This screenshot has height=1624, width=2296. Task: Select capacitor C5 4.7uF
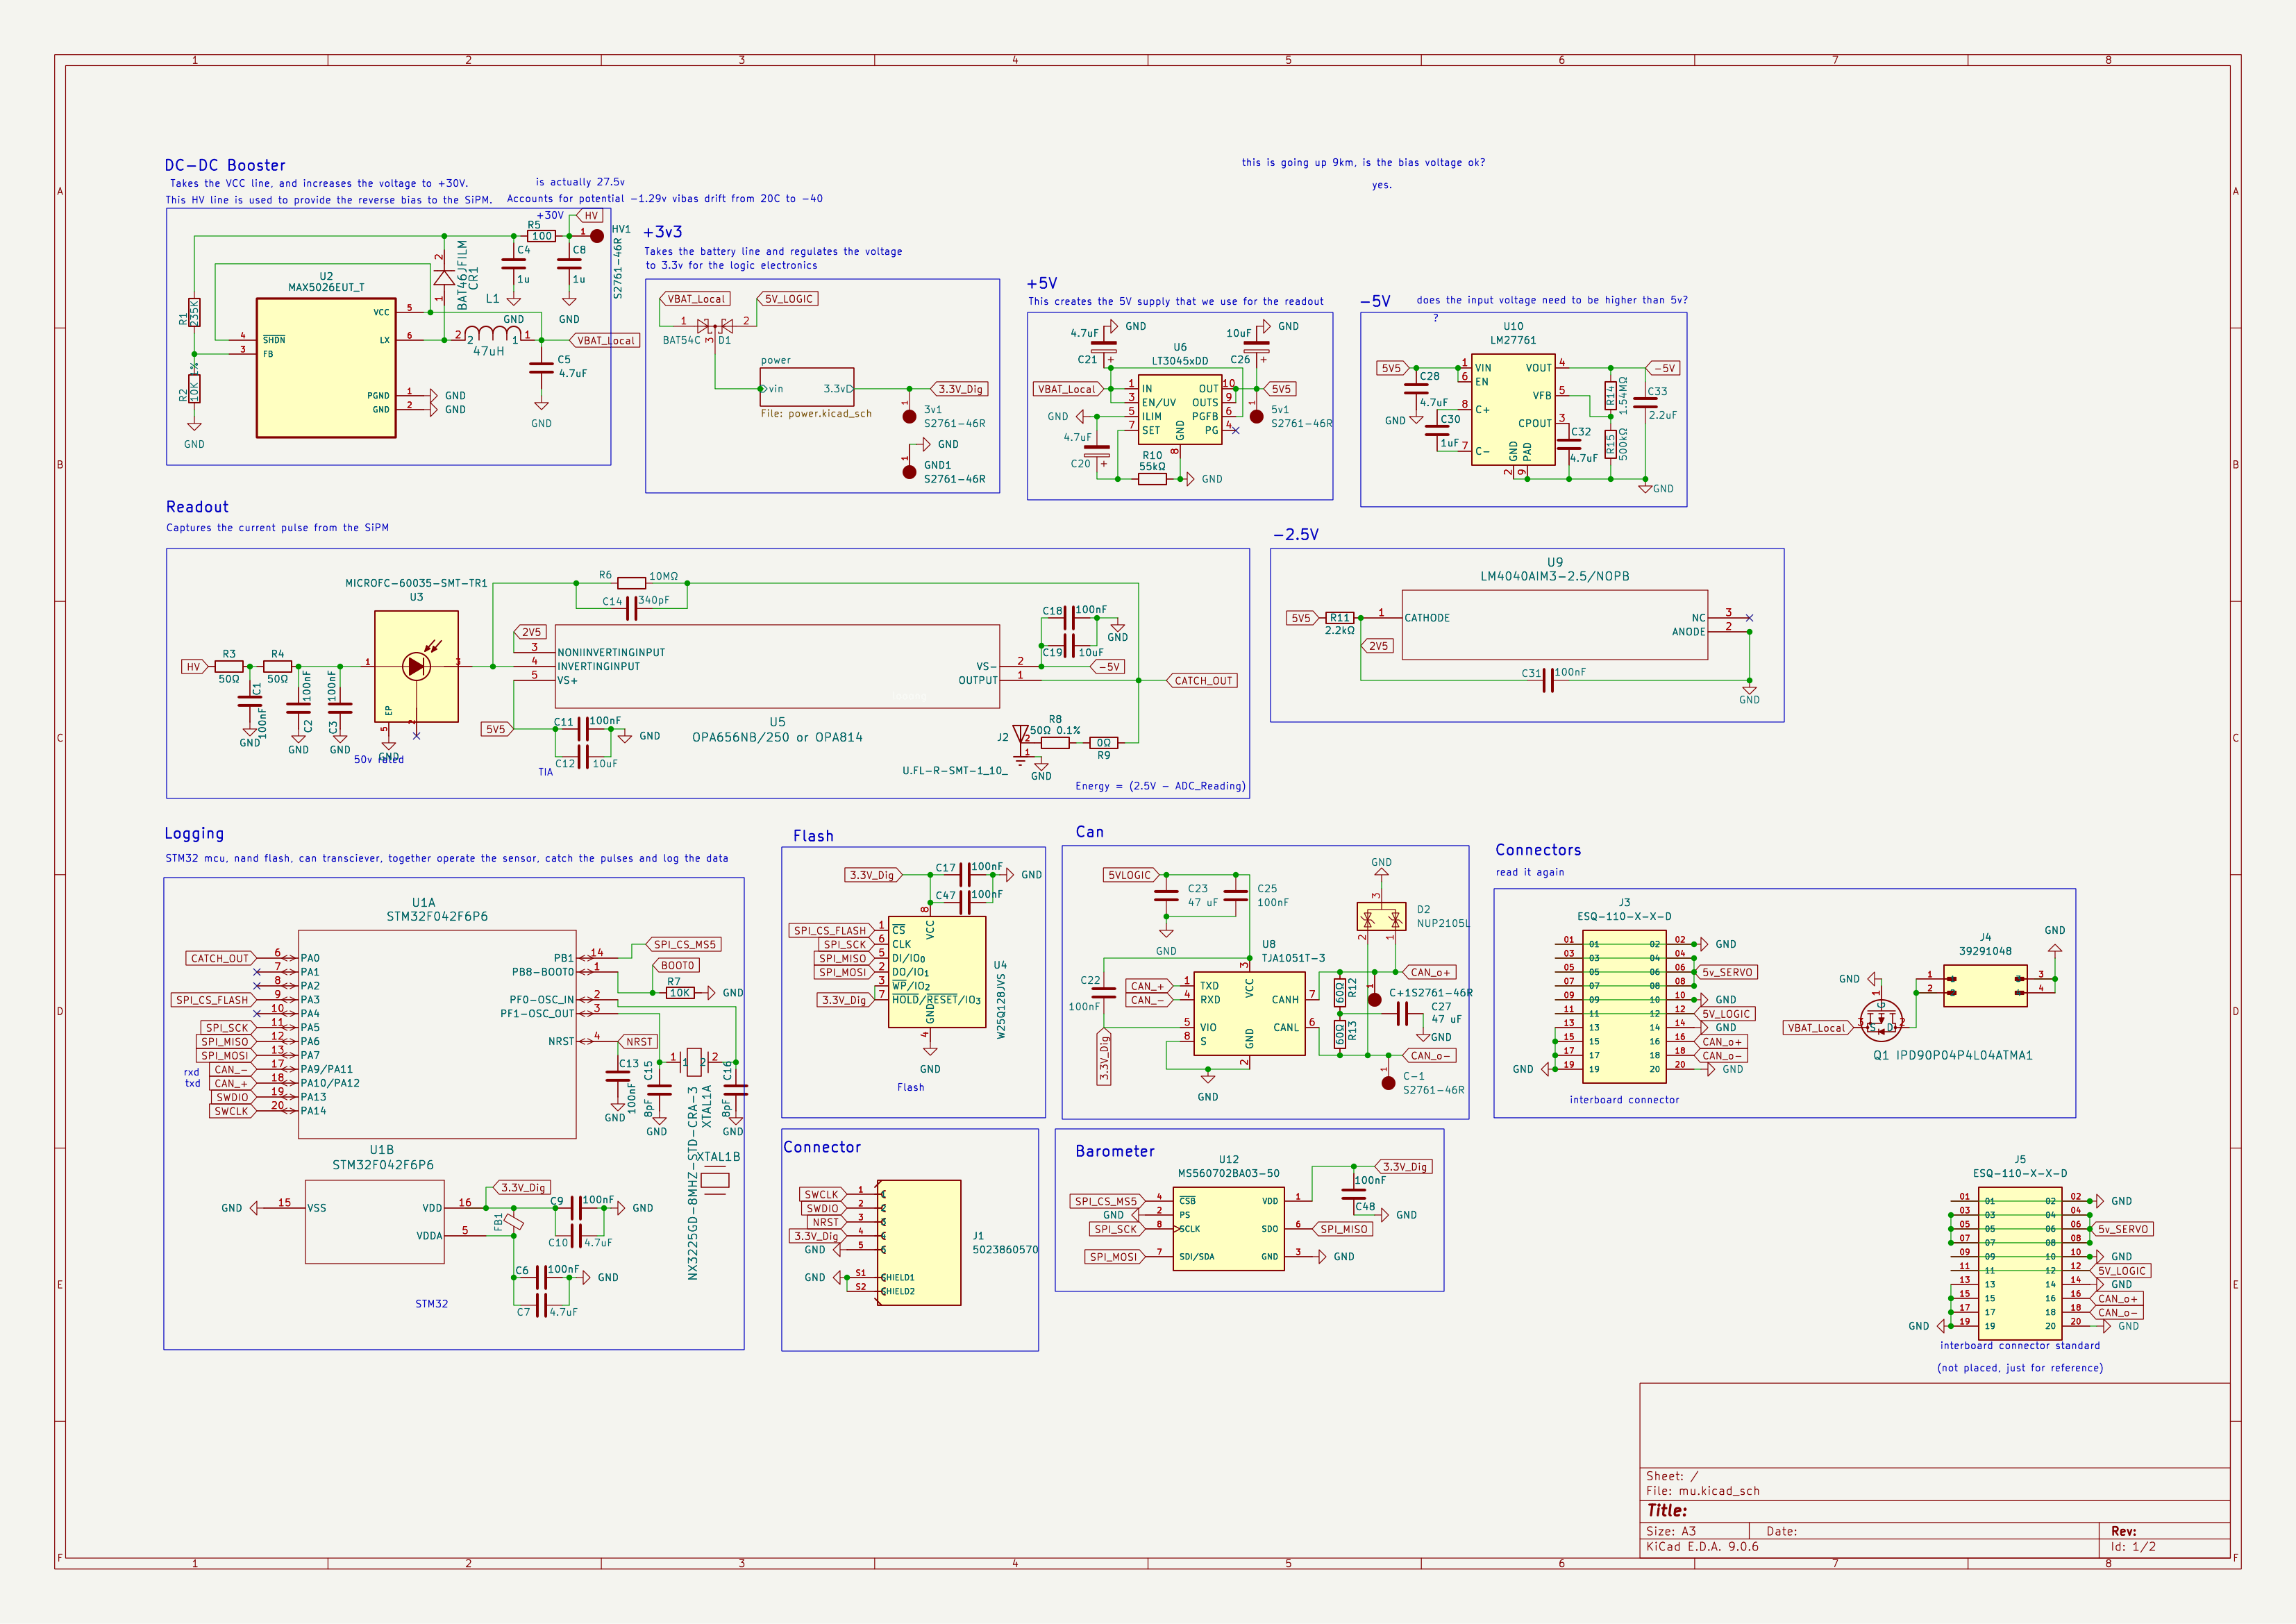541,367
